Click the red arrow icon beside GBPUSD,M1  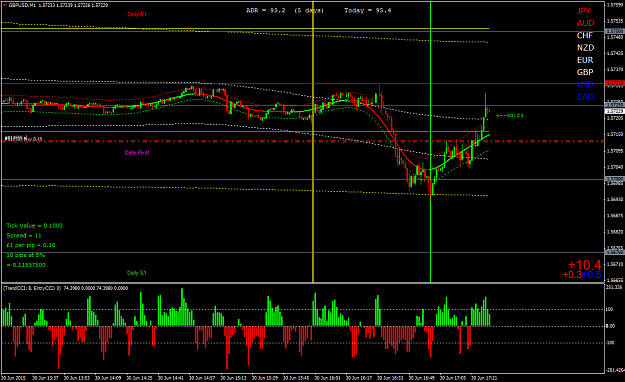click(x=4, y=5)
